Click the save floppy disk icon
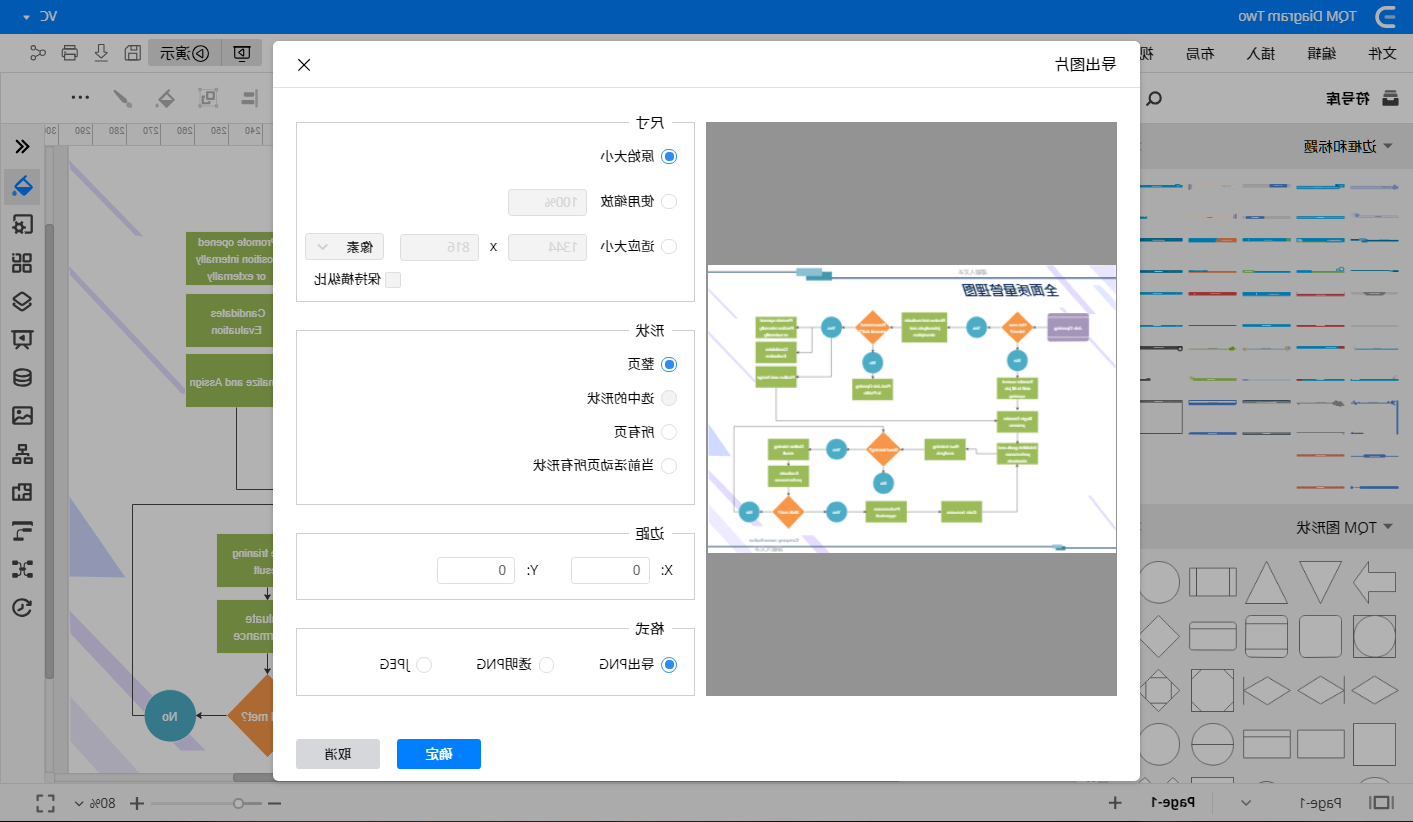The width and height of the screenshot is (1413, 822). click(x=132, y=53)
